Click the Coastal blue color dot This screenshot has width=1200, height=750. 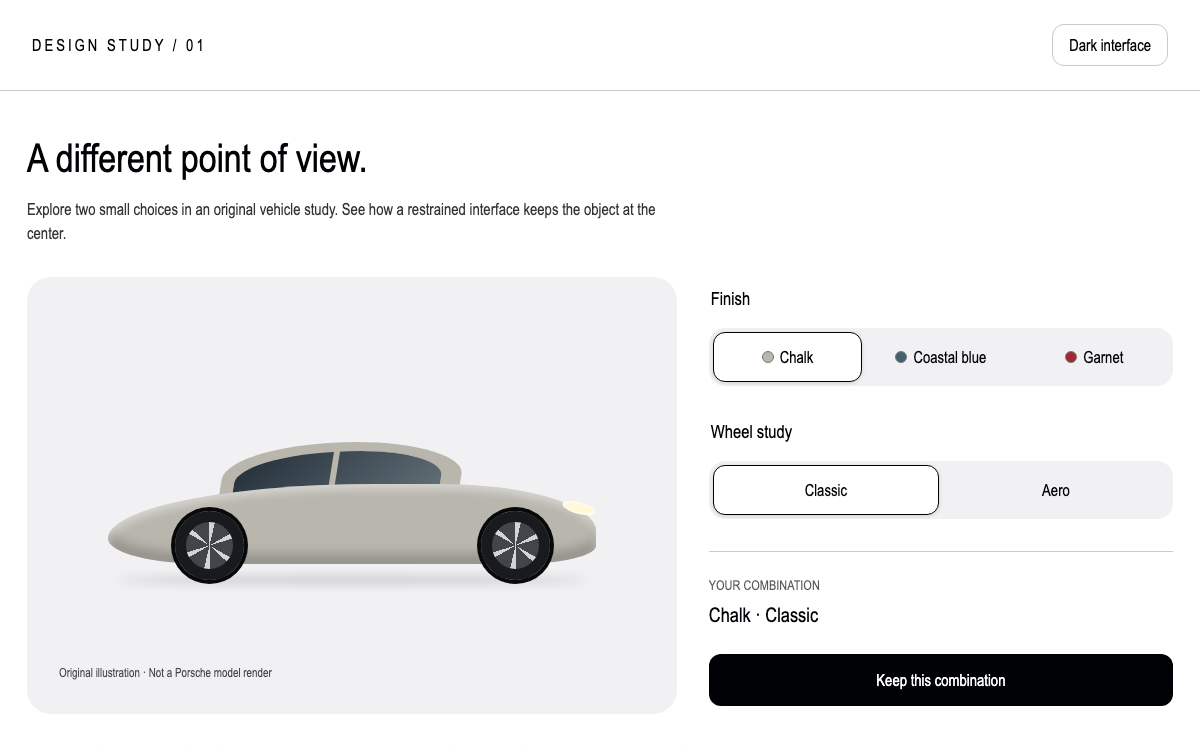(x=901, y=357)
